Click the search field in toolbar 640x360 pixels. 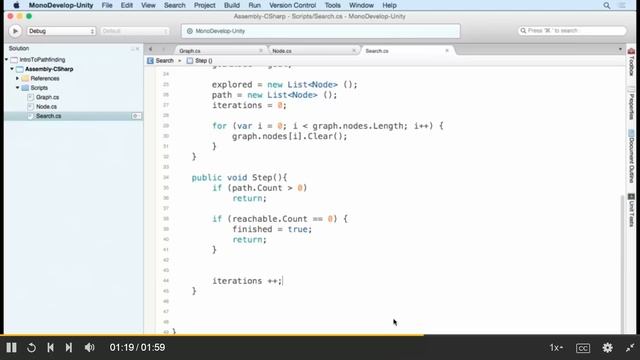pyautogui.click(x=572, y=31)
